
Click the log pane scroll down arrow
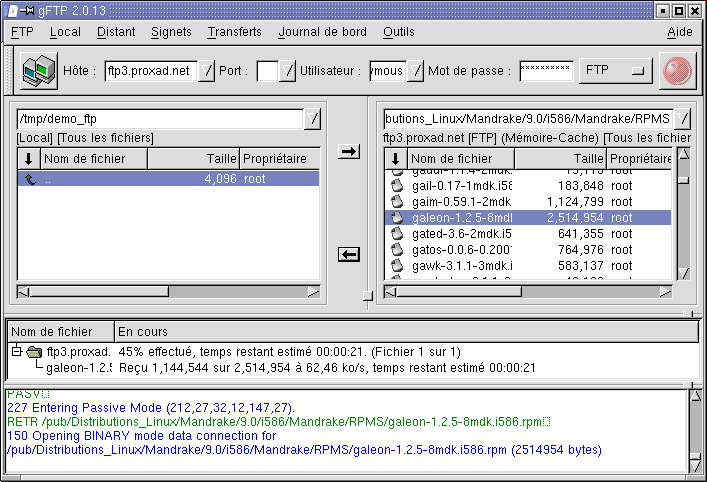pos(696,466)
